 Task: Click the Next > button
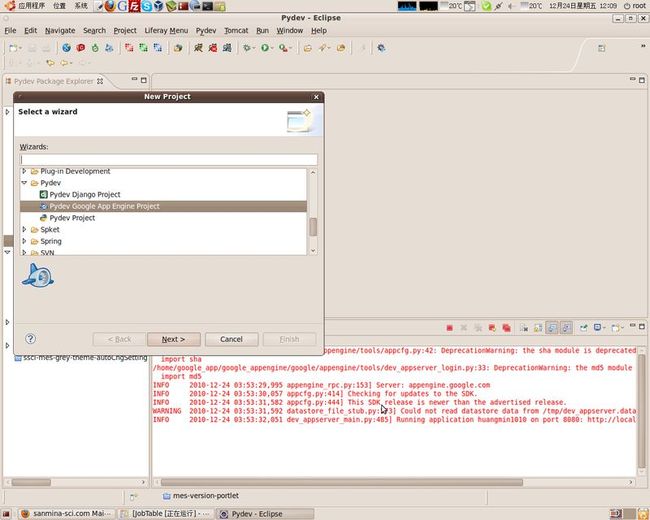[x=174, y=339]
